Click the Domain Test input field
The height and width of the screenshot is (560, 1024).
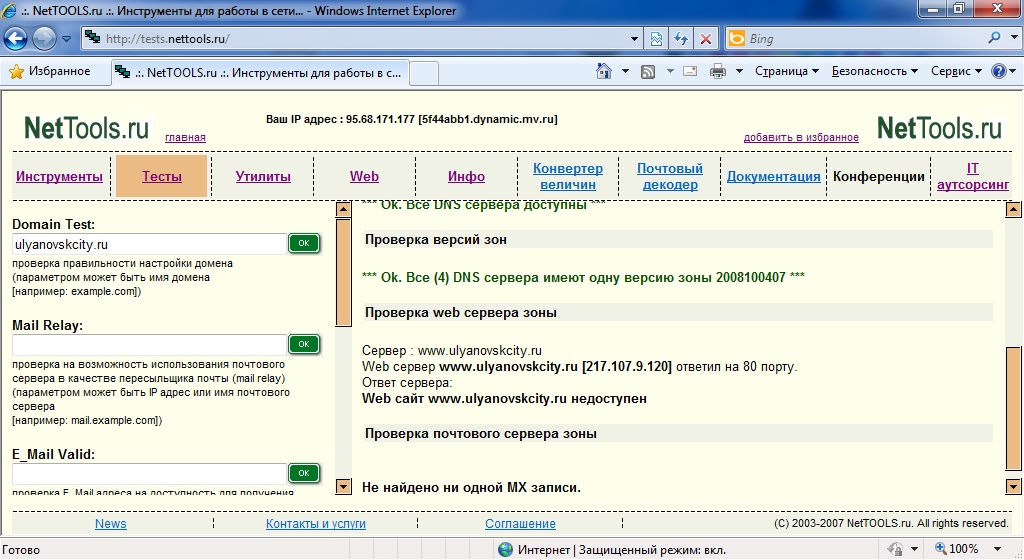point(150,244)
